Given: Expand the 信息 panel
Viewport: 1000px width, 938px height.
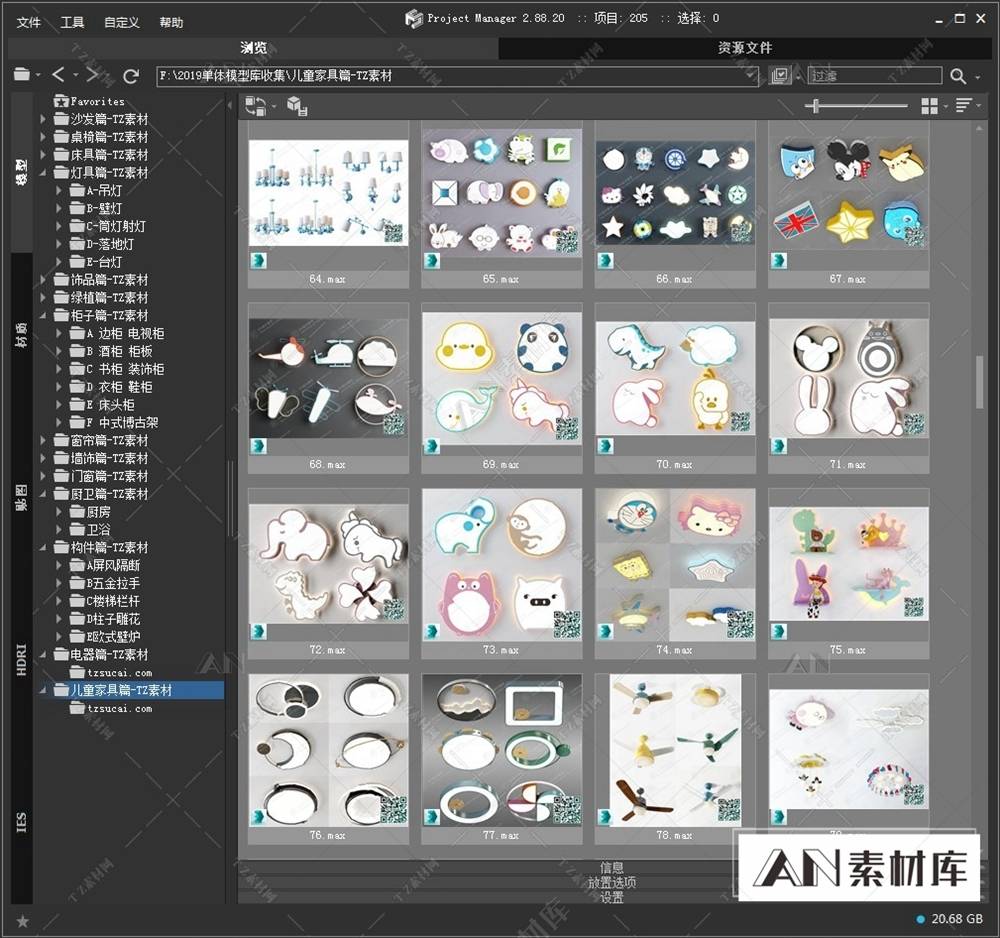Looking at the screenshot, I should pyautogui.click(x=611, y=867).
